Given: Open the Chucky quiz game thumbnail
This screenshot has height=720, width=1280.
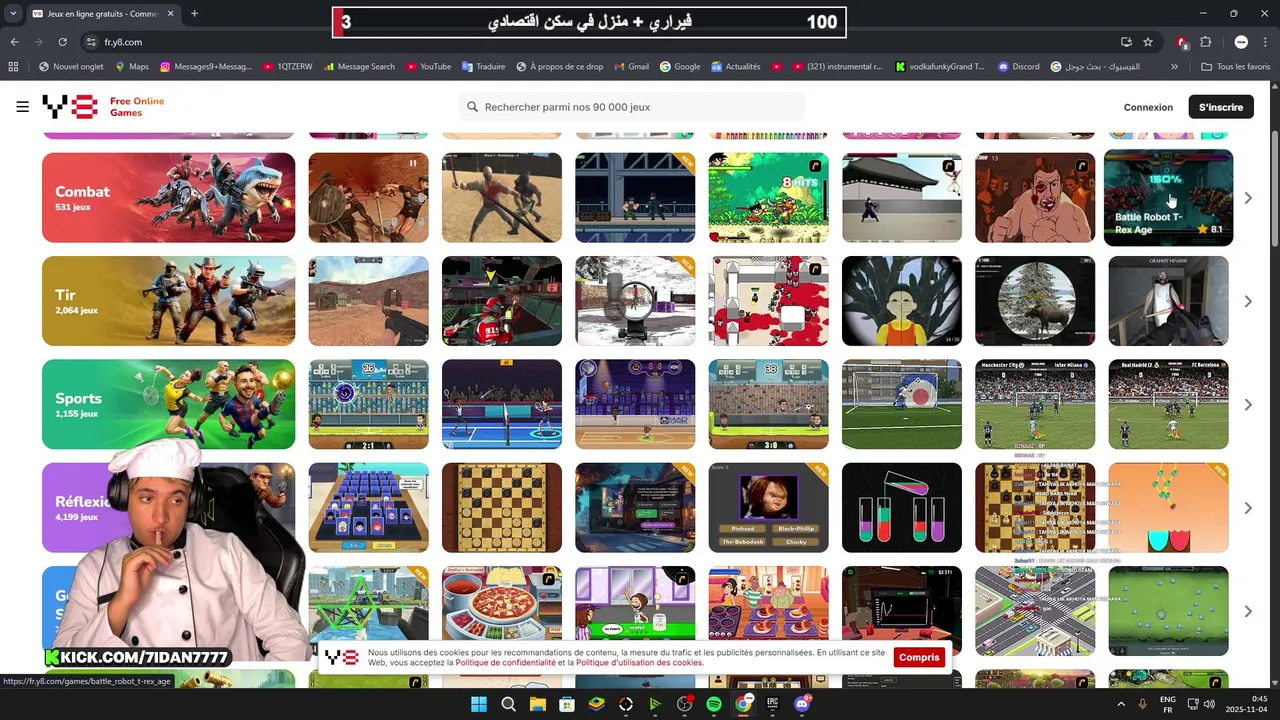Looking at the screenshot, I should tap(768, 508).
